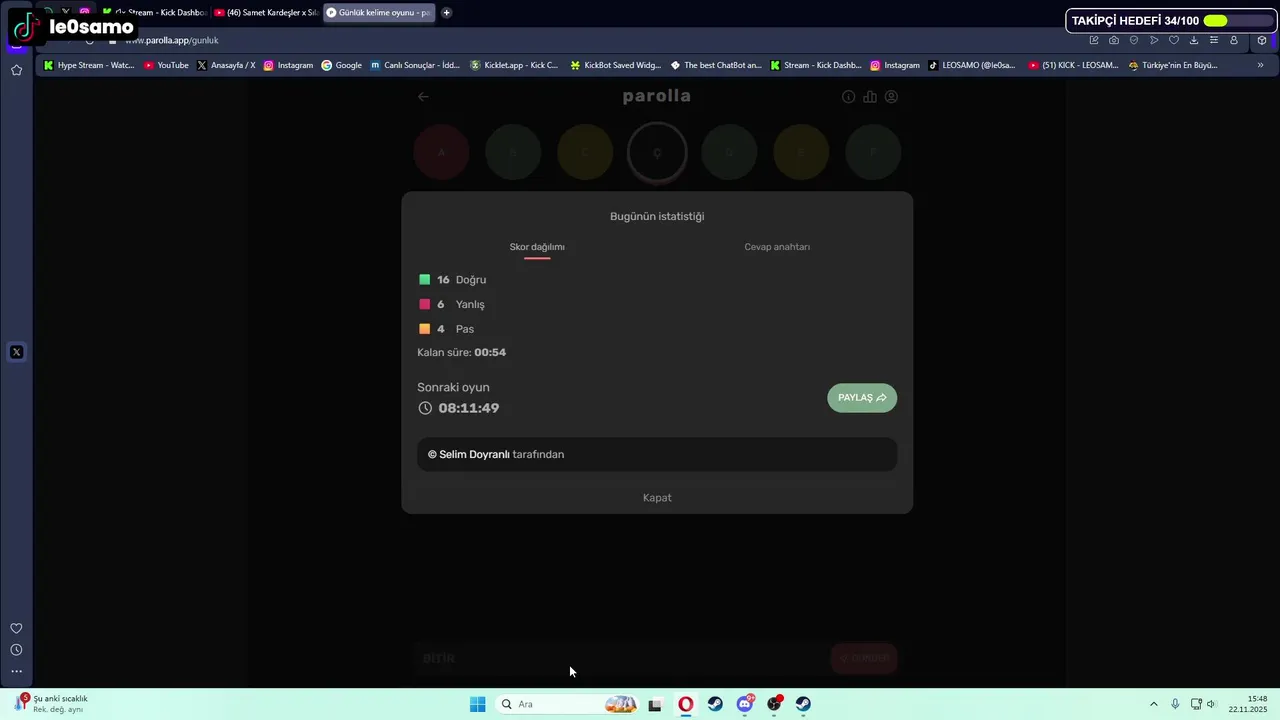This screenshot has height=720, width=1280.
Task: Click the 4 Pas score line
Action: [x=447, y=329]
